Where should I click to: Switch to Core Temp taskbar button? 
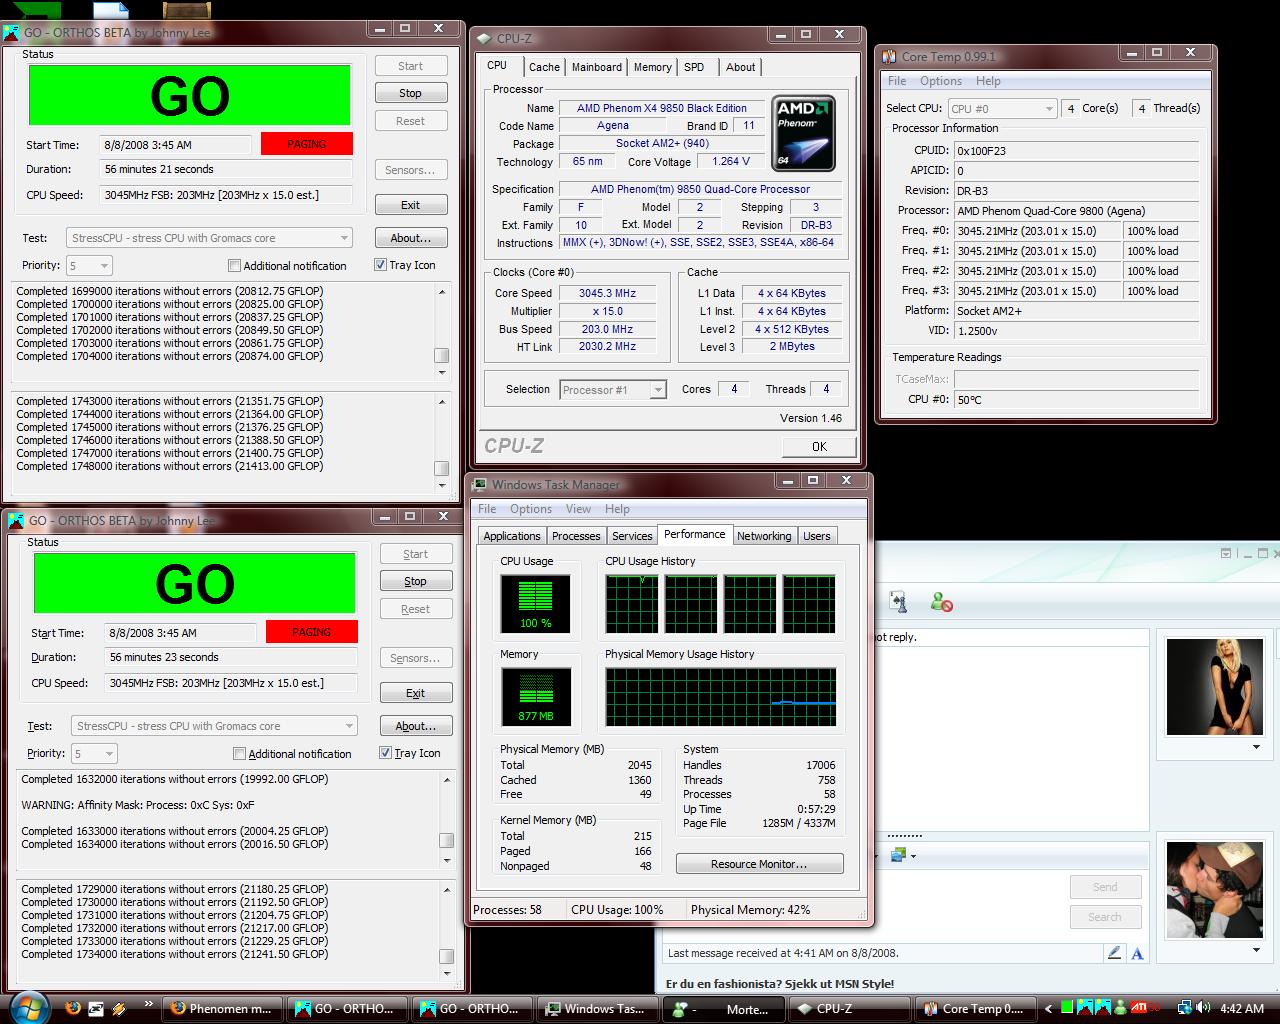tap(974, 1009)
